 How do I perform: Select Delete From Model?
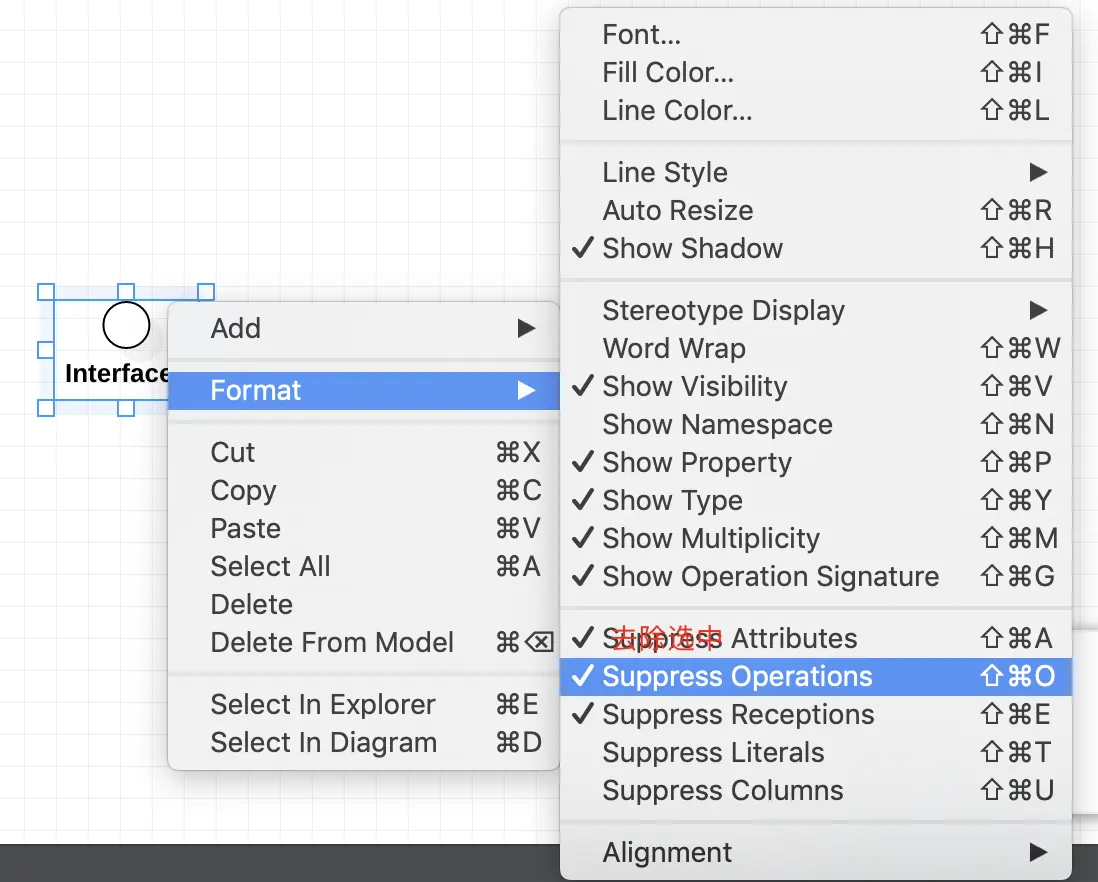click(332, 643)
